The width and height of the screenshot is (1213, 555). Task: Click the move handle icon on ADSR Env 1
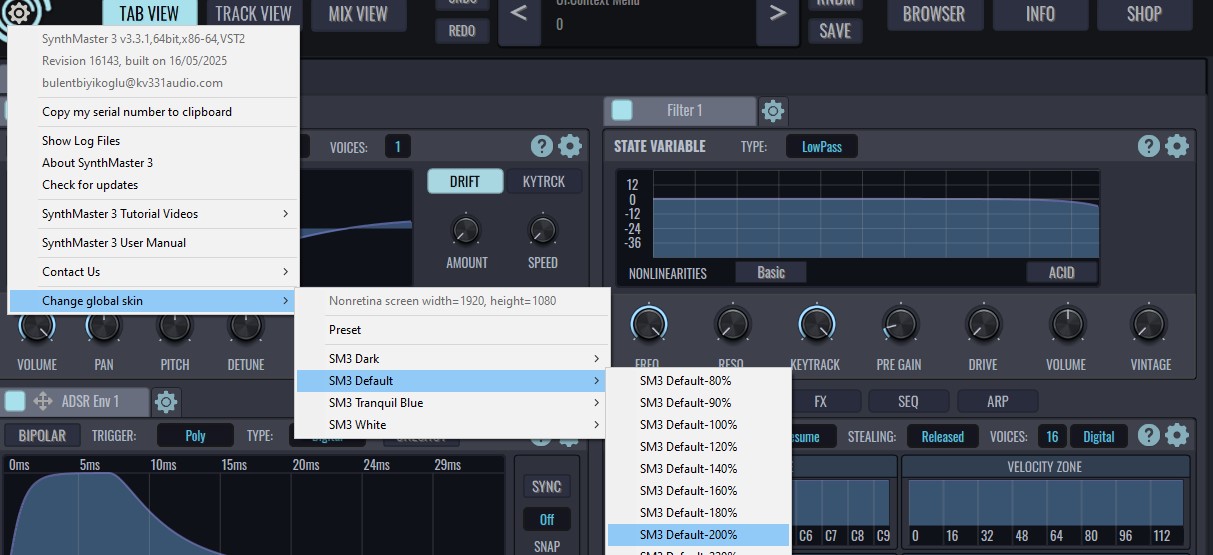click(x=43, y=401)
